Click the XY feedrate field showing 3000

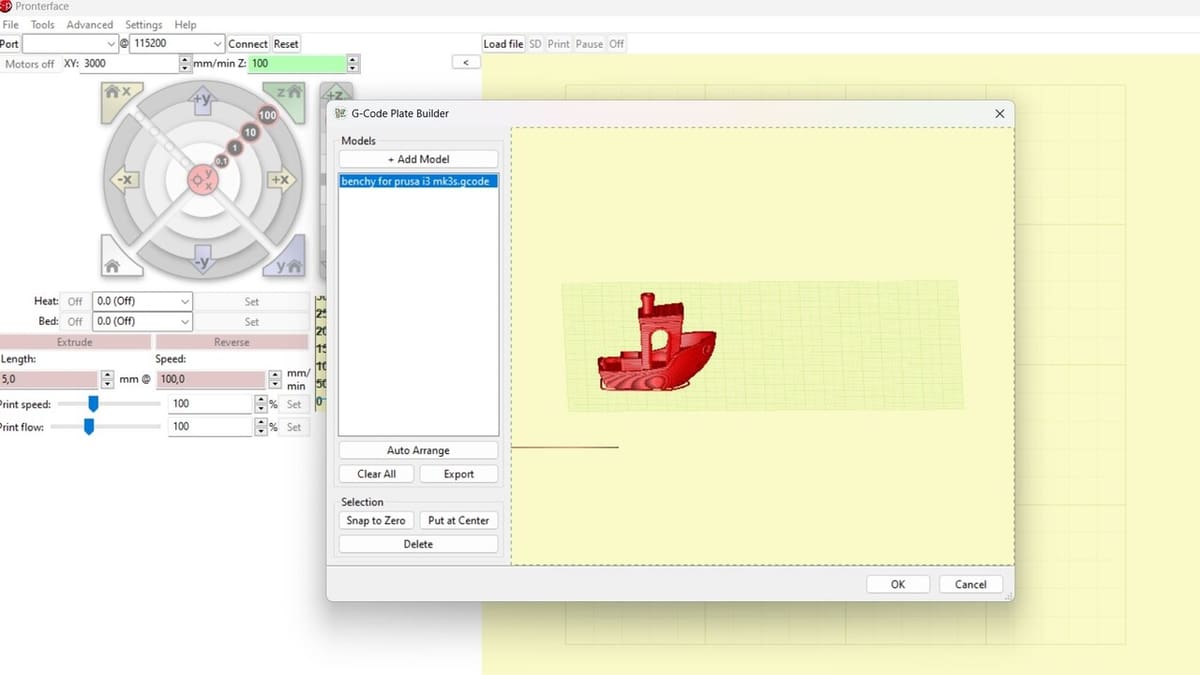point(129,64)
